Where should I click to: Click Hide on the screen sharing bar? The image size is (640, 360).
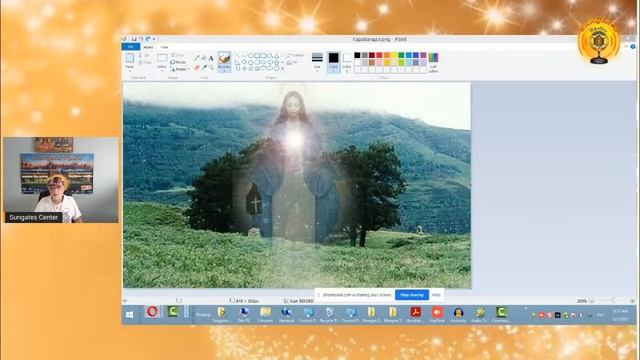pos(436,295)
